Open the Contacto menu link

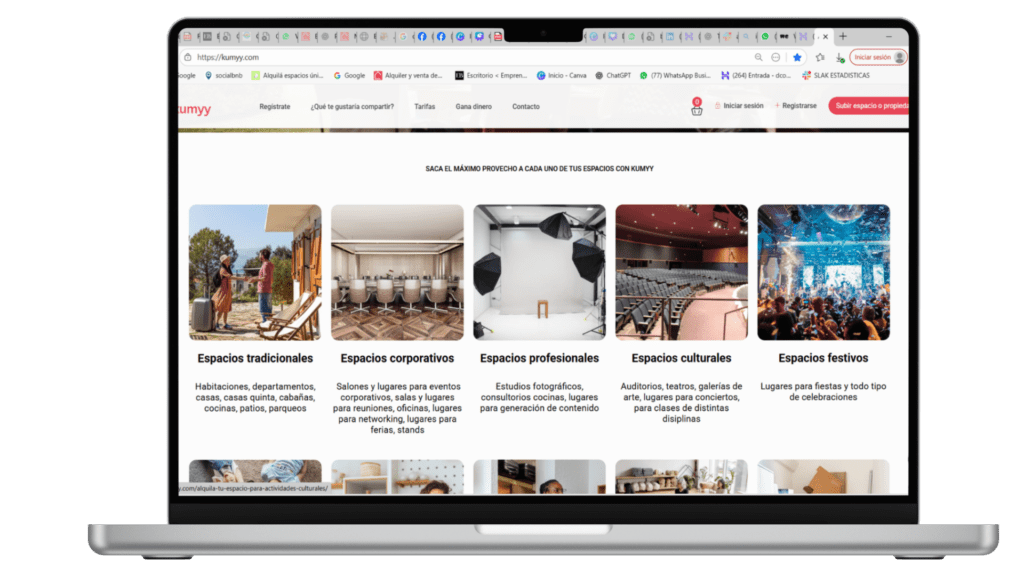coord(526,106)
